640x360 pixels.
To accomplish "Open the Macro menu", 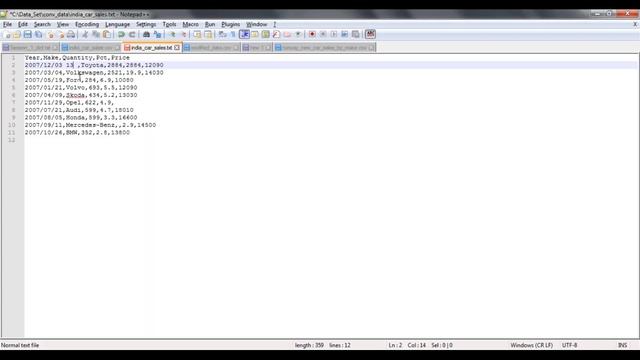I will click(x=190, y=24).
